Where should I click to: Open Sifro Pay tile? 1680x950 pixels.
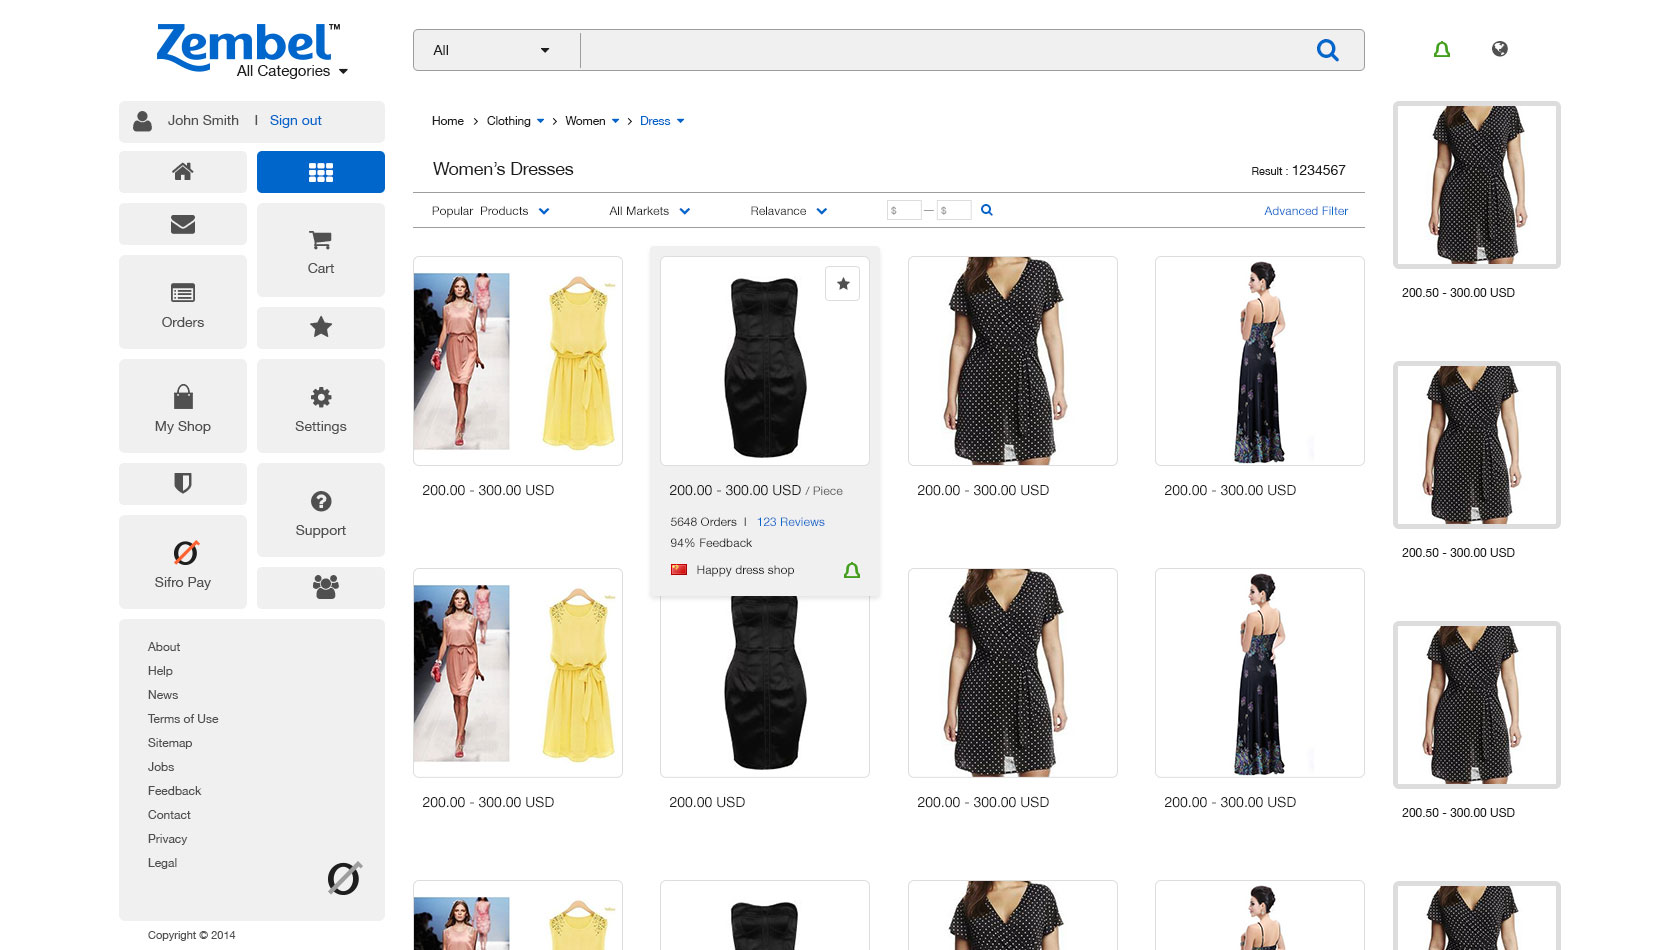pyautogui.click(x=183, y=562)
